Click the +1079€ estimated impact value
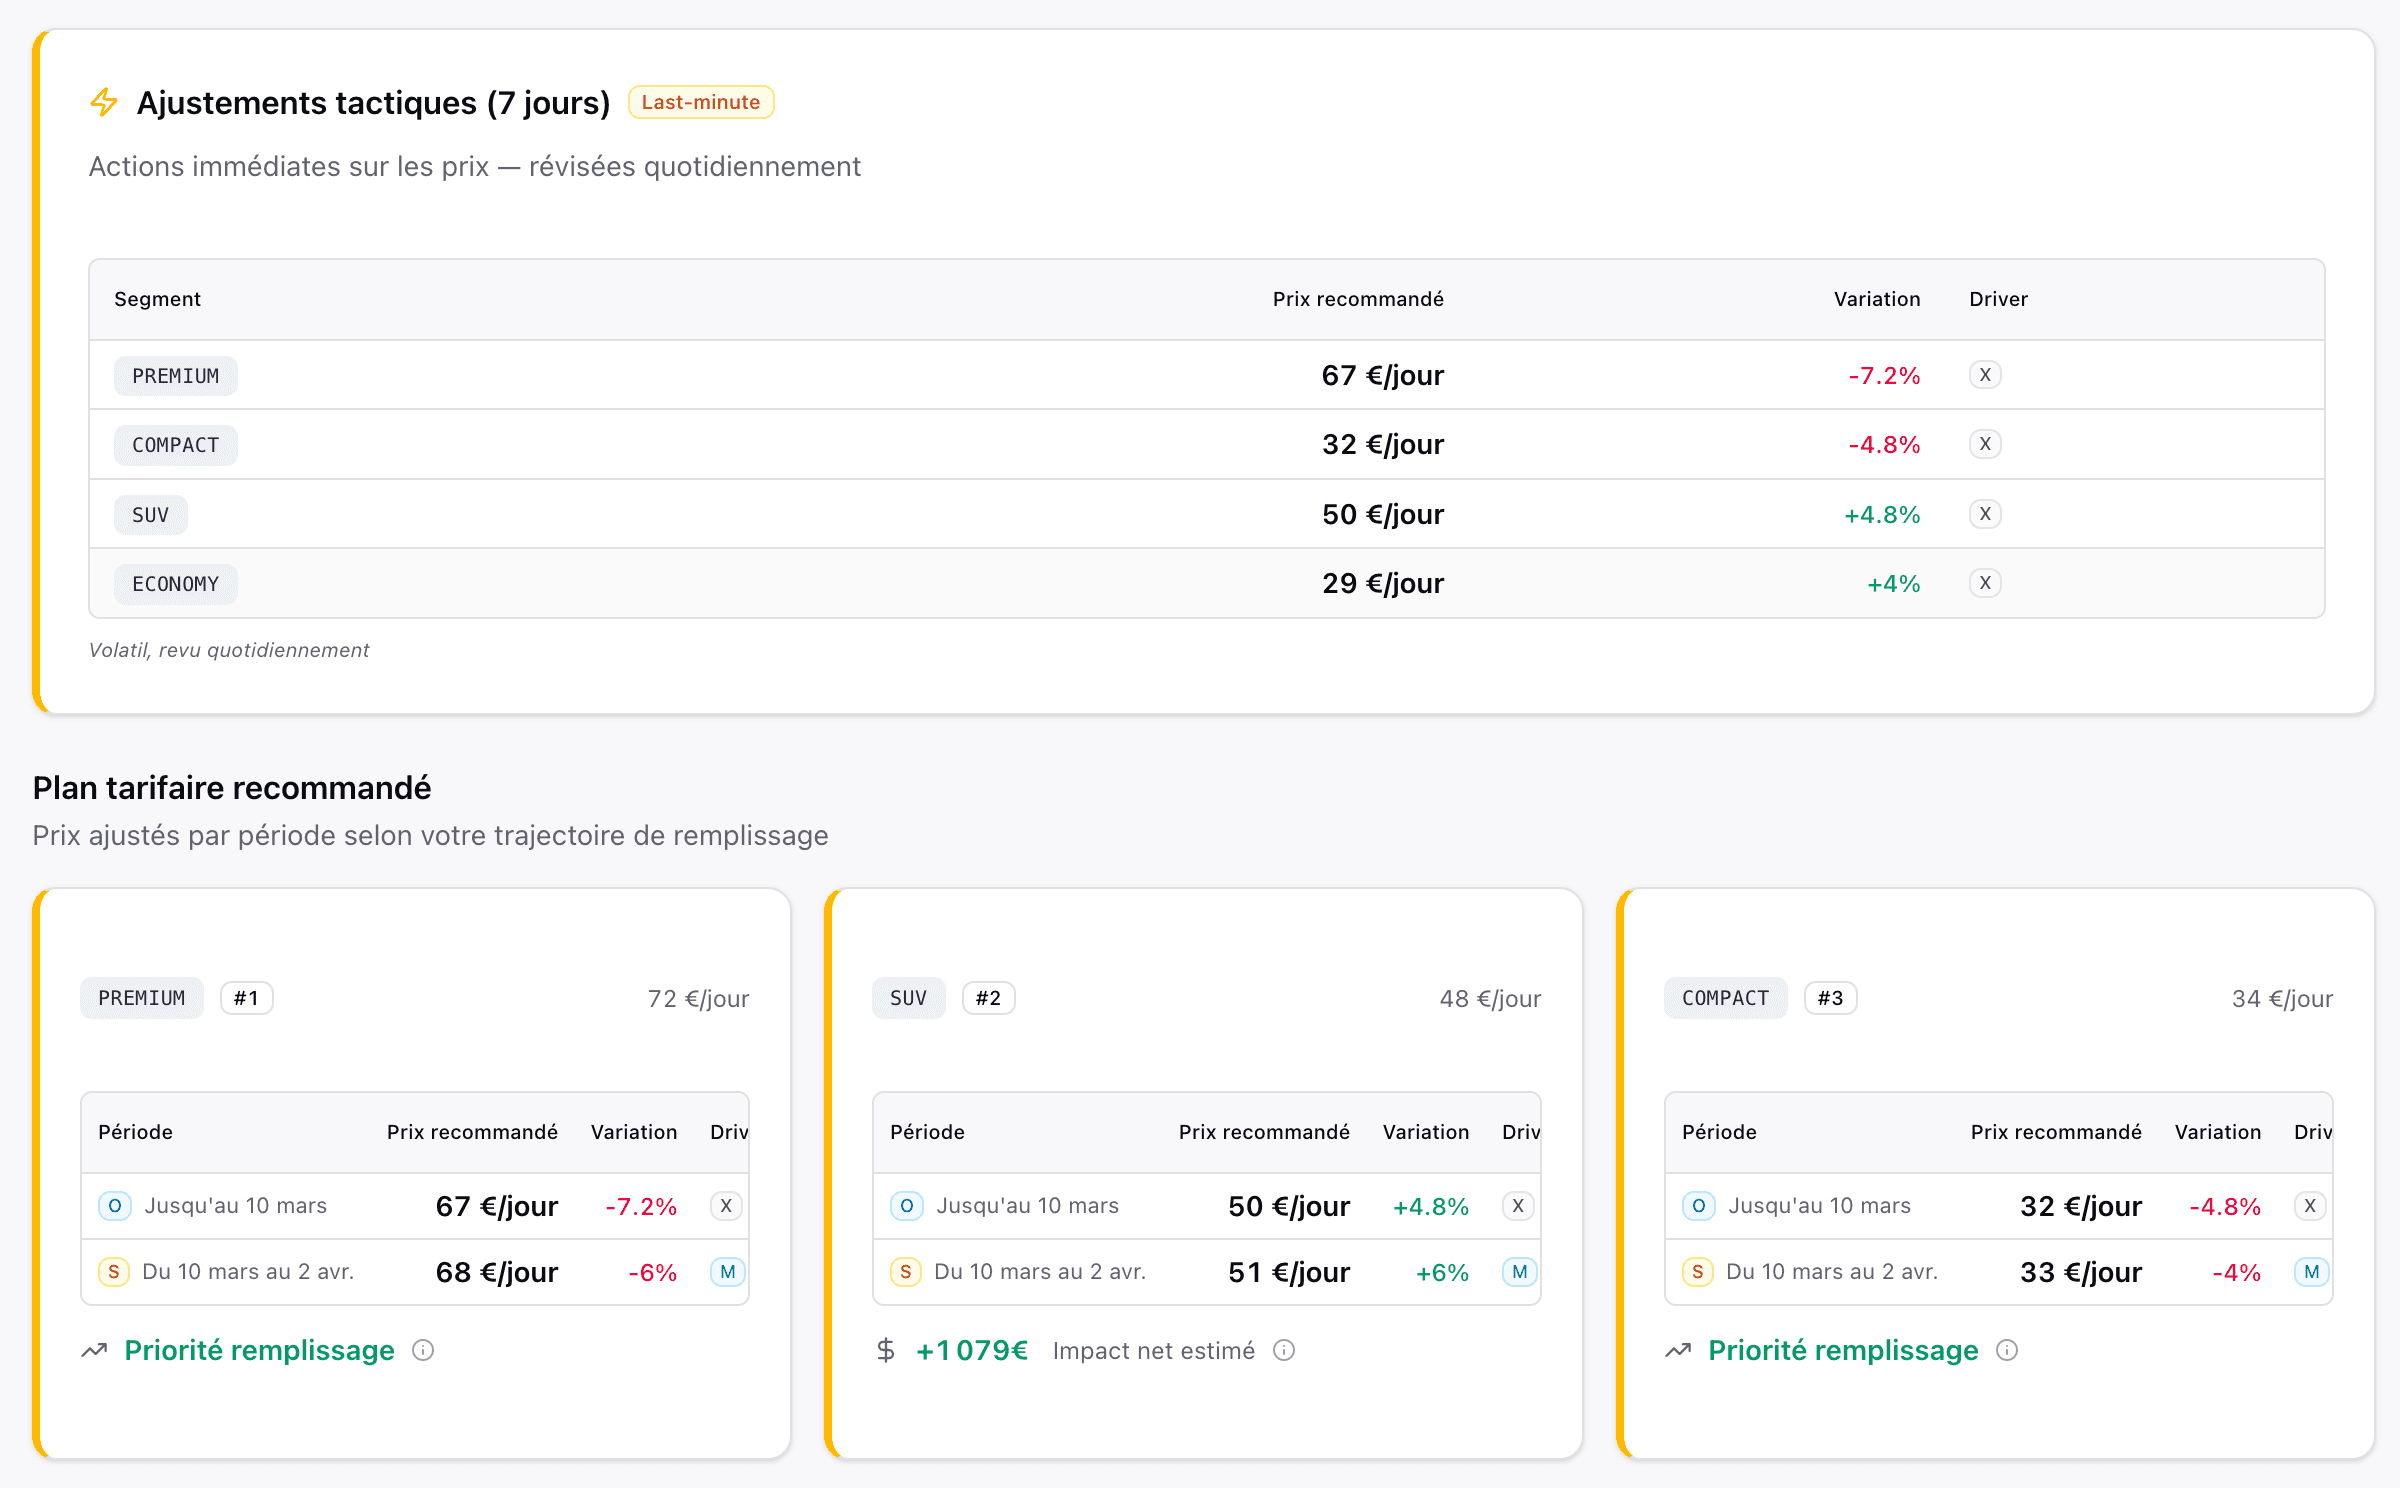The width and height of the screenshot is (2400, 1488). 972,1350
